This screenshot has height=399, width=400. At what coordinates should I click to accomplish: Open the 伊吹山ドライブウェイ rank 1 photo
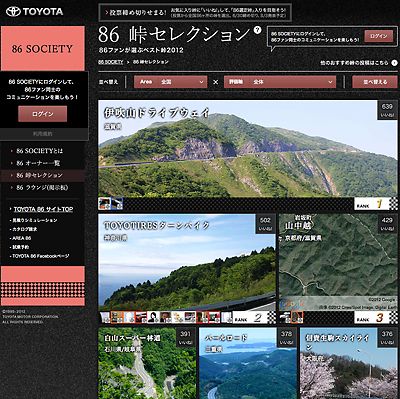click(248, 148)
